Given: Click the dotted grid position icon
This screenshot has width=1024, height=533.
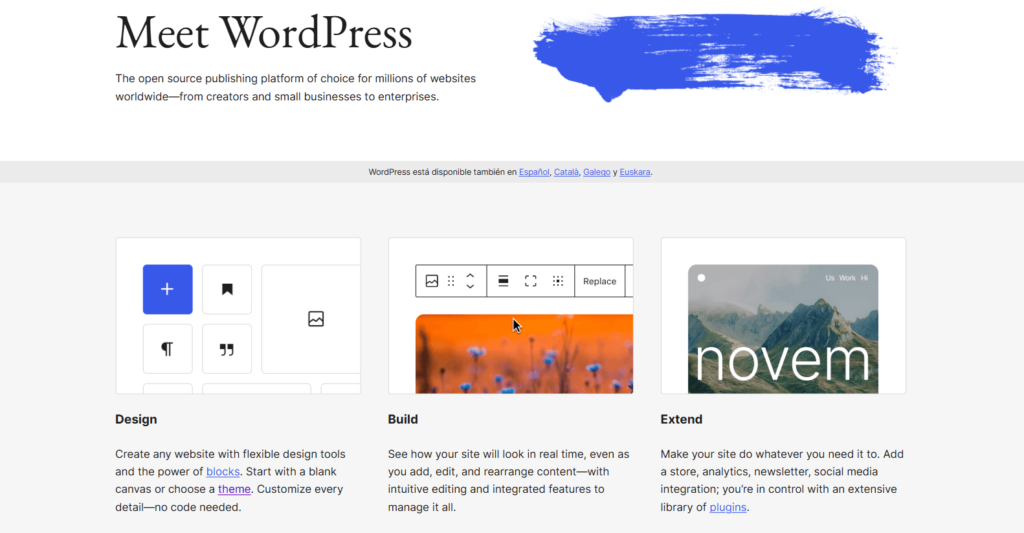Looking at the screenshot, I should (558, 281).
